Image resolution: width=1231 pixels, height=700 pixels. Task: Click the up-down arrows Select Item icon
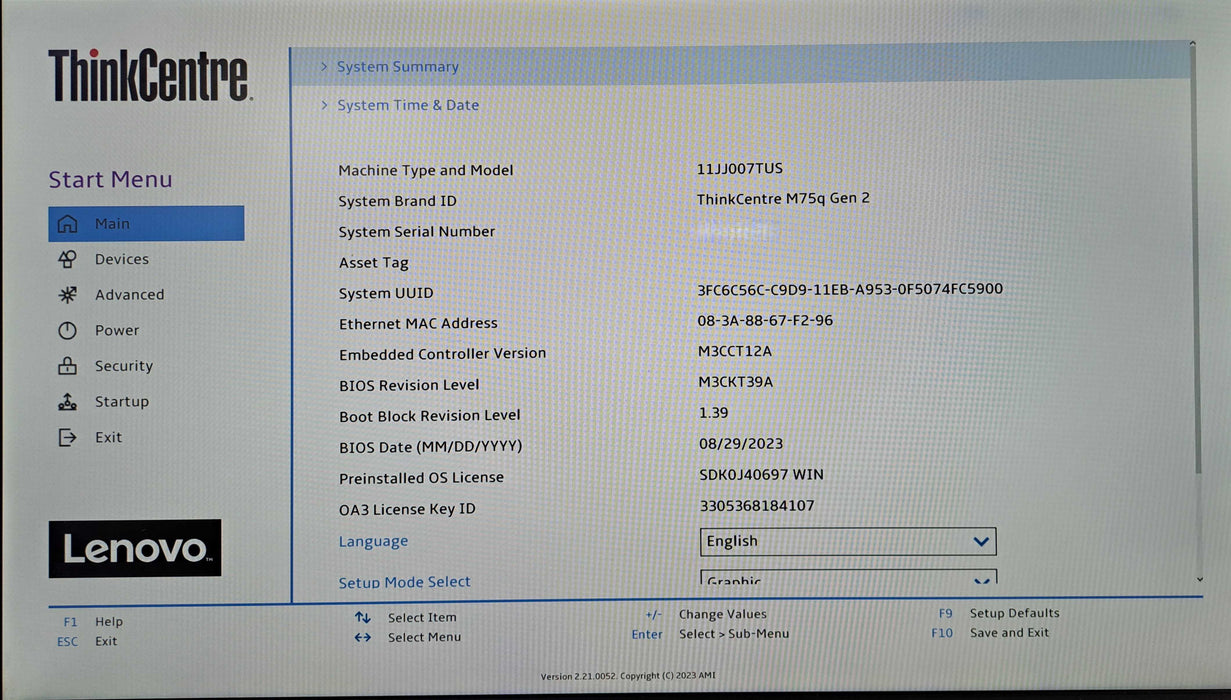(x=363, y=618)
